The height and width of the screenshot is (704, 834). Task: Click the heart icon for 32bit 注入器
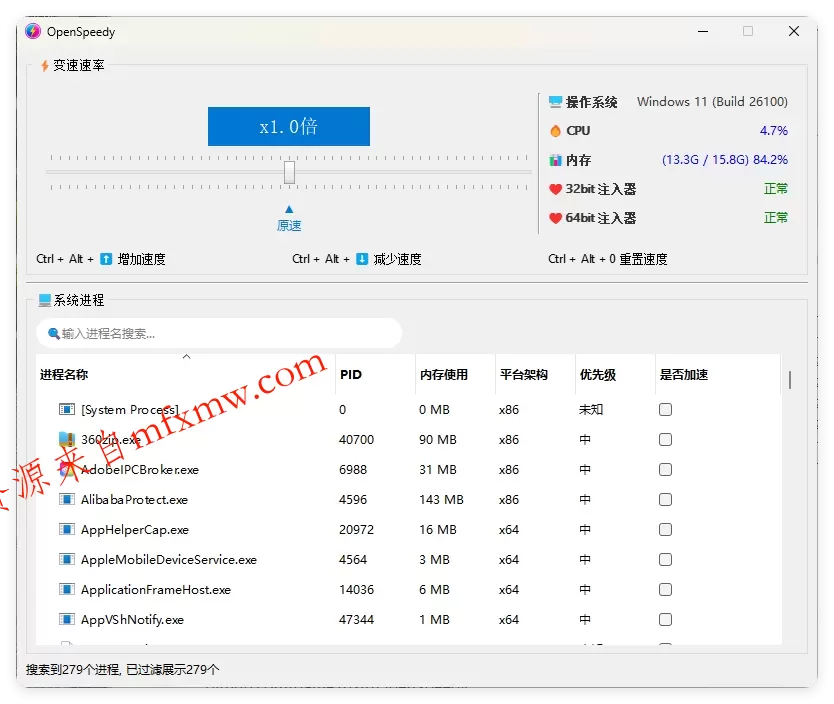click(x=555, y=189)
